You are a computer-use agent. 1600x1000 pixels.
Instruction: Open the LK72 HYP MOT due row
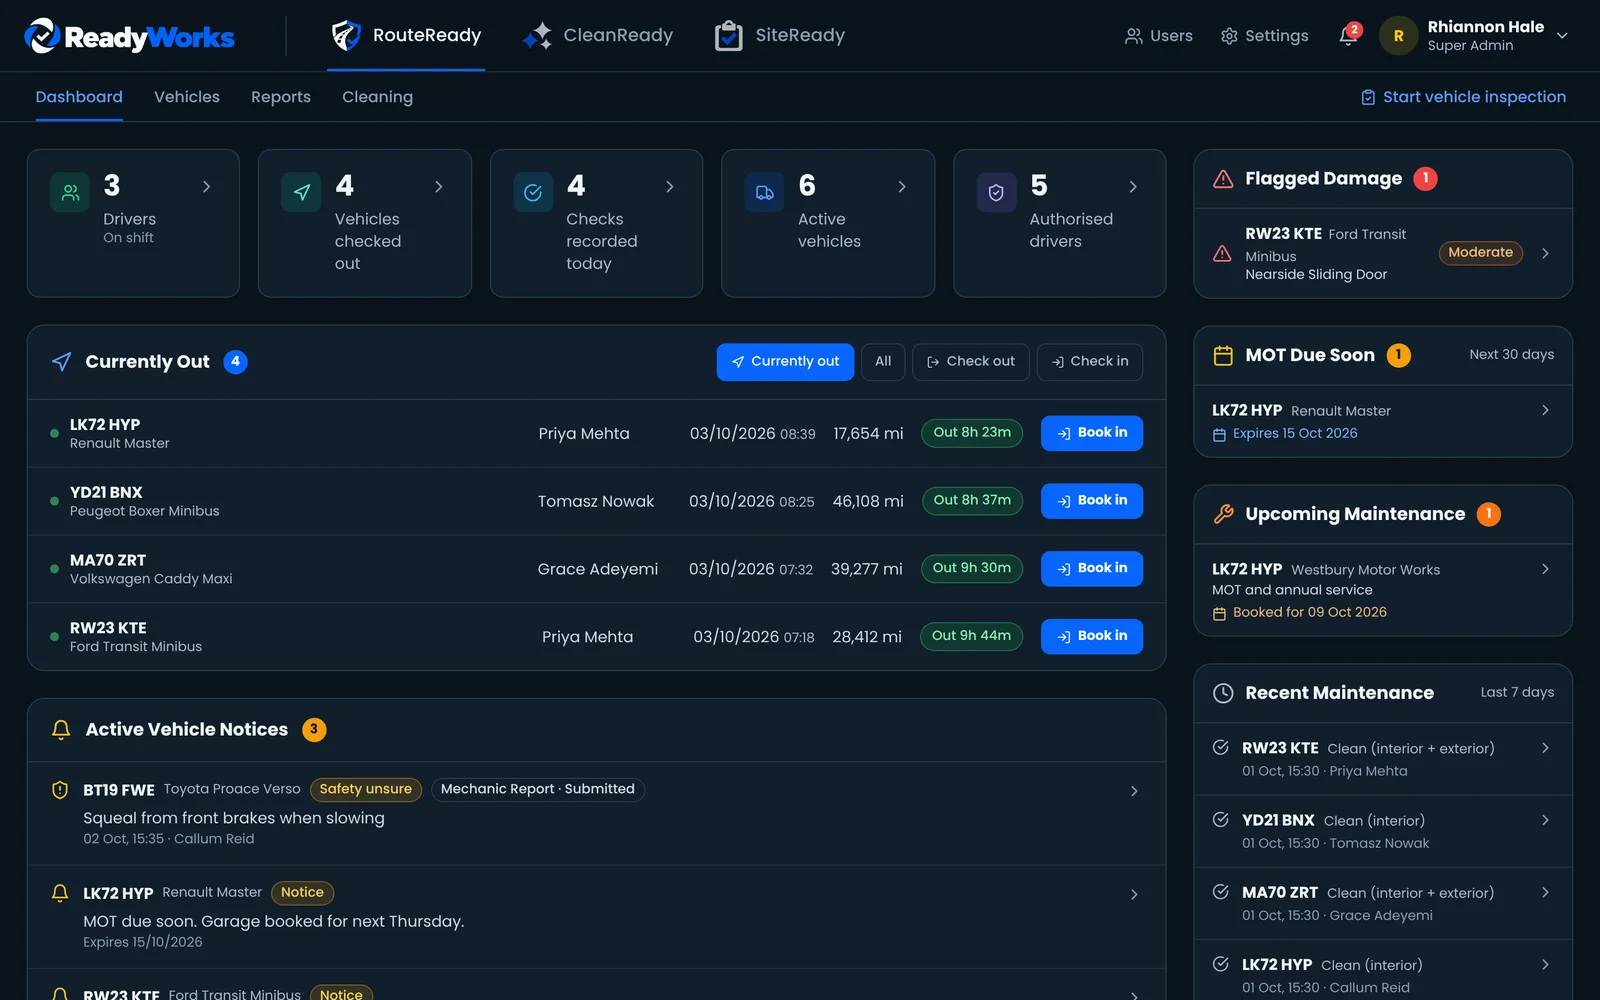1383,421
